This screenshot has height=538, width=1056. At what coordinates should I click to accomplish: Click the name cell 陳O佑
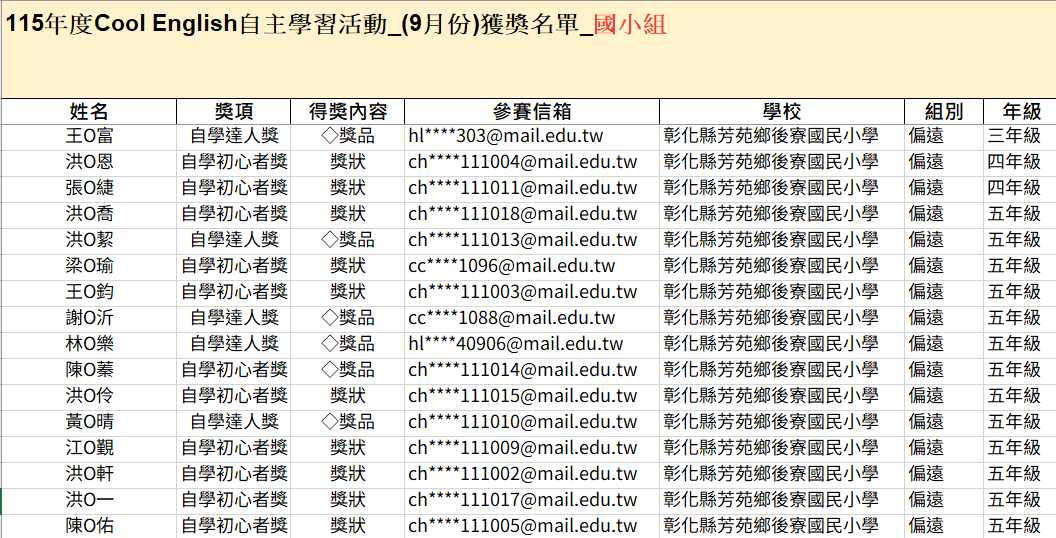[x=89, y=526]
